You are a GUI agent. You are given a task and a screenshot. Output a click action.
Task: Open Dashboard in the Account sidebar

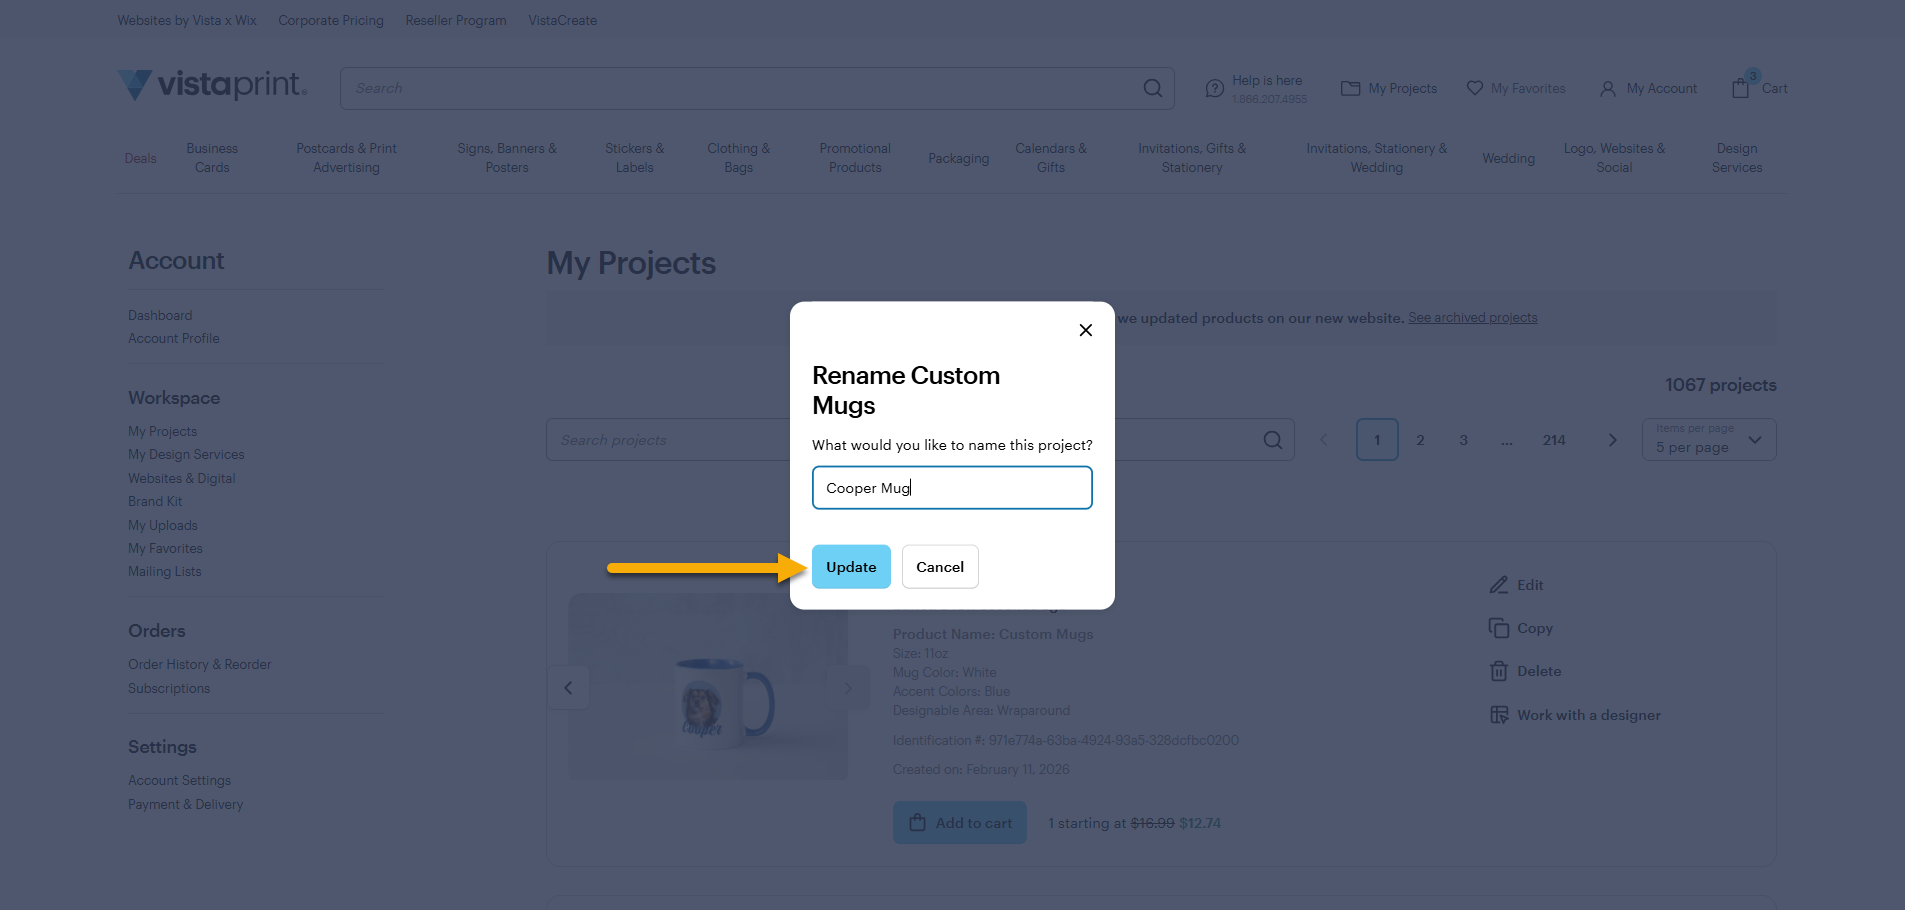click(x=160, y=315)
